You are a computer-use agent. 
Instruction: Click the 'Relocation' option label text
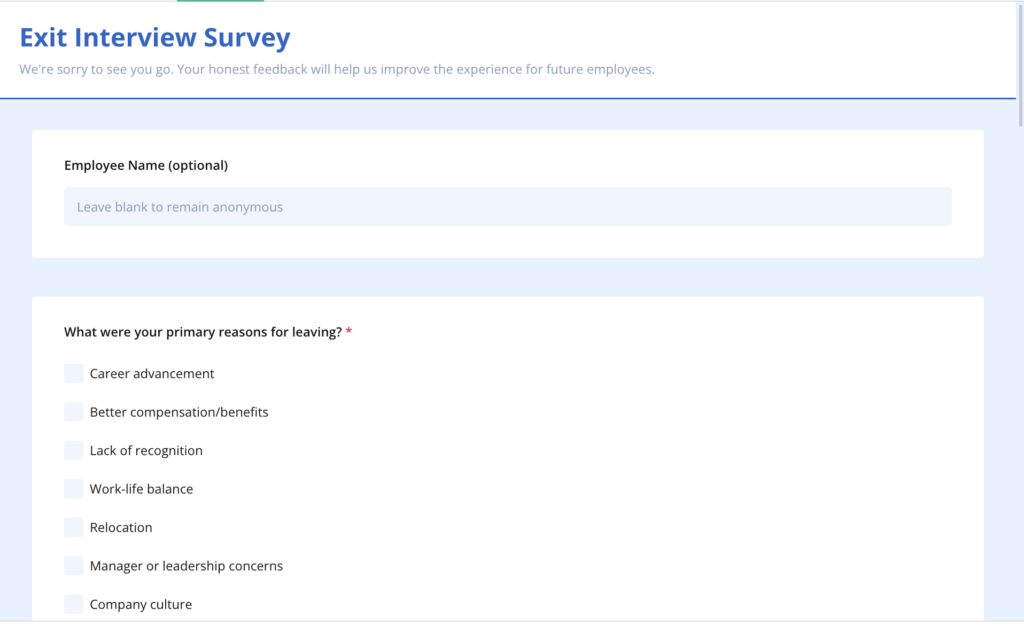[x=121, y=527]
